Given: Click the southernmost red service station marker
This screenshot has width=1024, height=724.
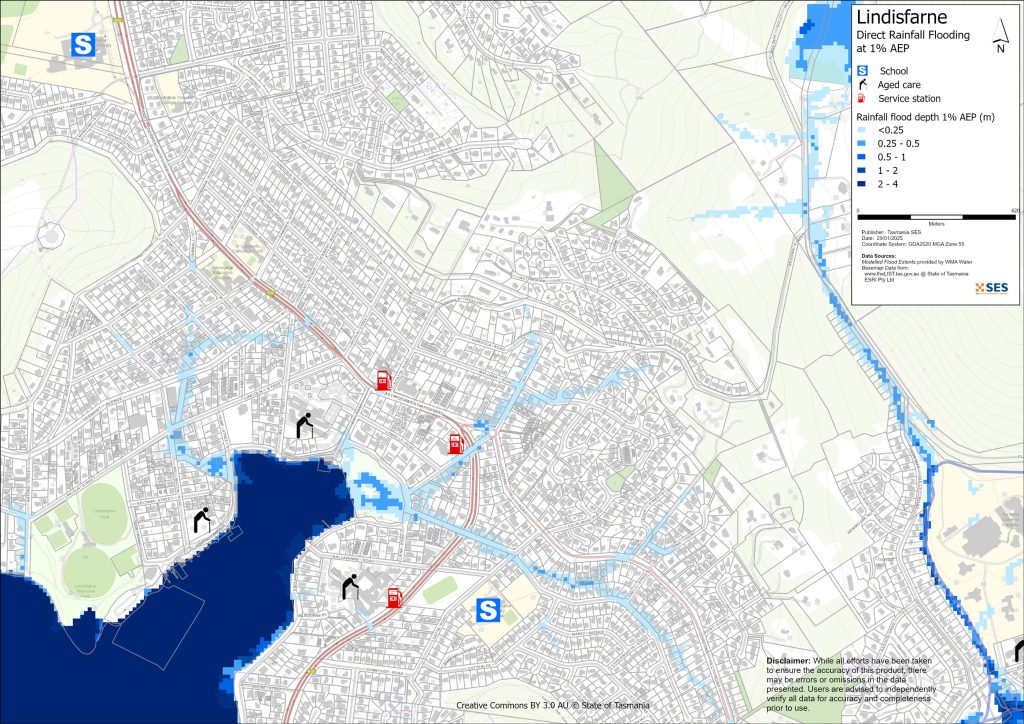Looking at the screenshot, I should [x=395, y=598].
